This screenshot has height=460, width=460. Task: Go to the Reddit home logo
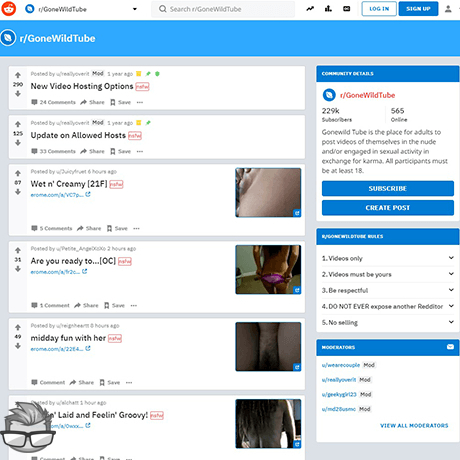click(x=9, y=9)
